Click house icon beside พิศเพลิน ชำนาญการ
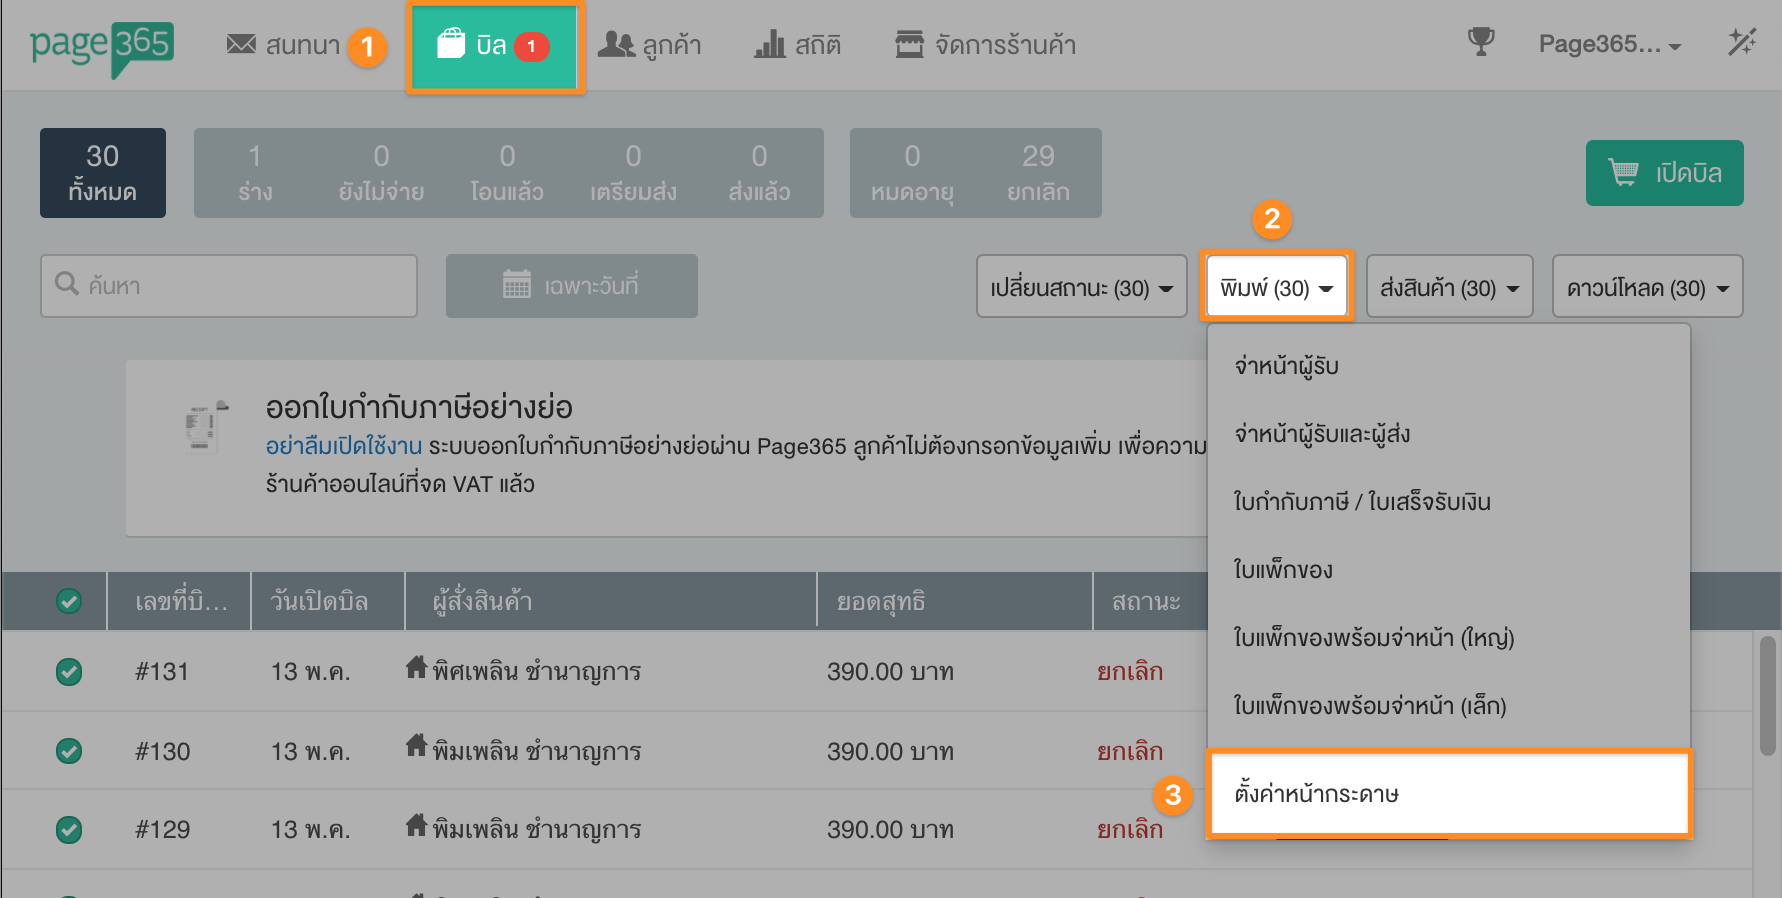This screenshot has width=1782, height=898. (416, 667)
